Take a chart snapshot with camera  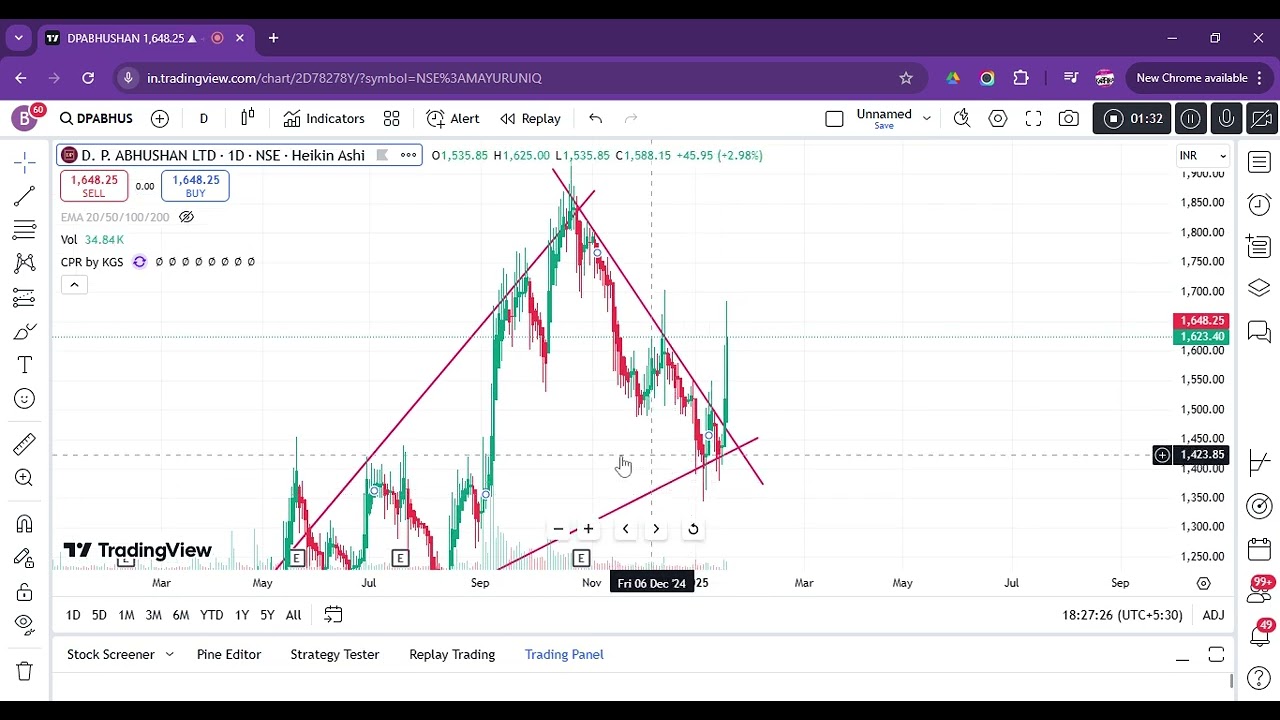point(1069,118)
